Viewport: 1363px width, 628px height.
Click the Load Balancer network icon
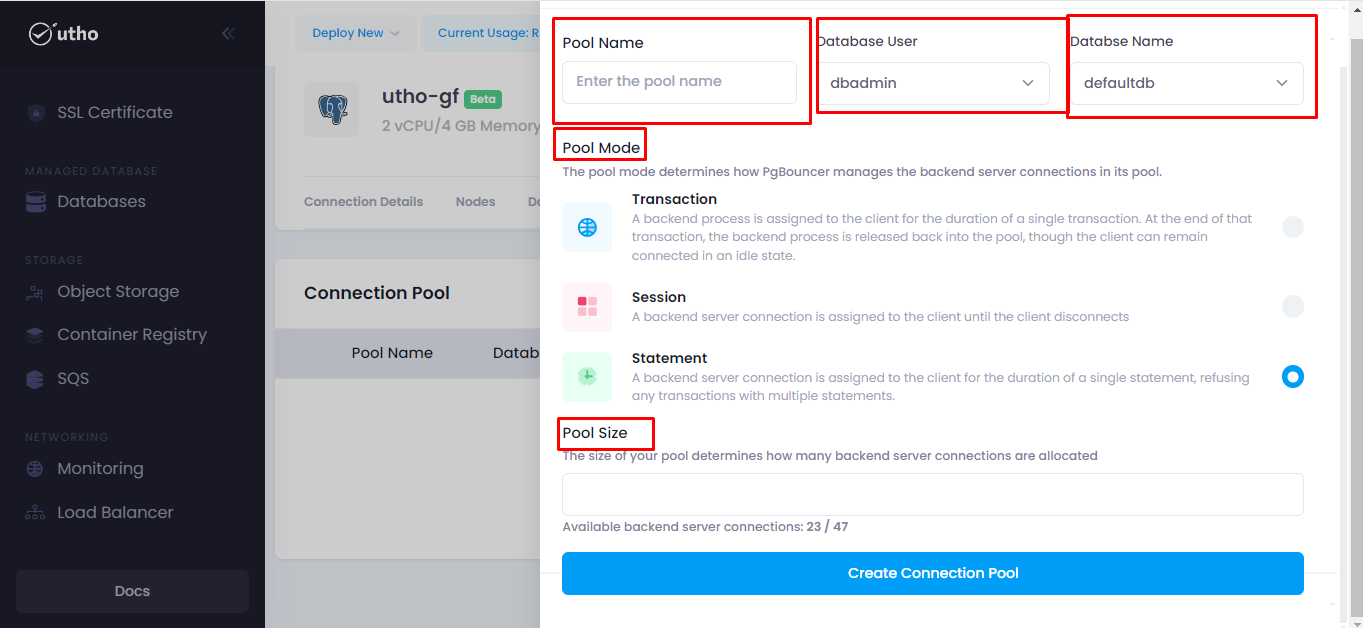coord(36,513)
